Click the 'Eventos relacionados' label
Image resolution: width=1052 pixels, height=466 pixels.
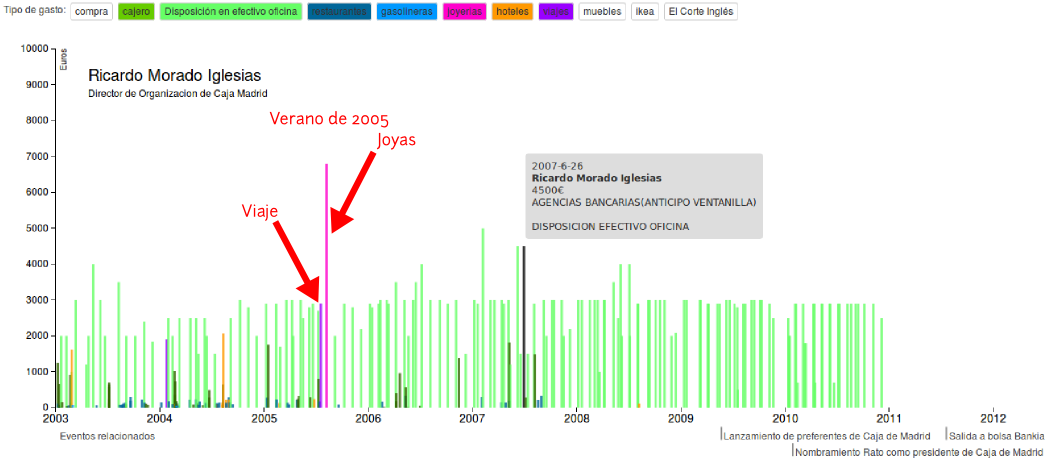pos(107,436)
